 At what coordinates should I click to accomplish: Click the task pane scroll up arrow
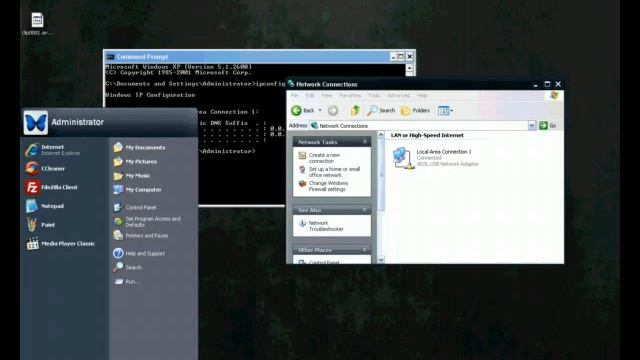pyautogui.click(x=381, y=135)
